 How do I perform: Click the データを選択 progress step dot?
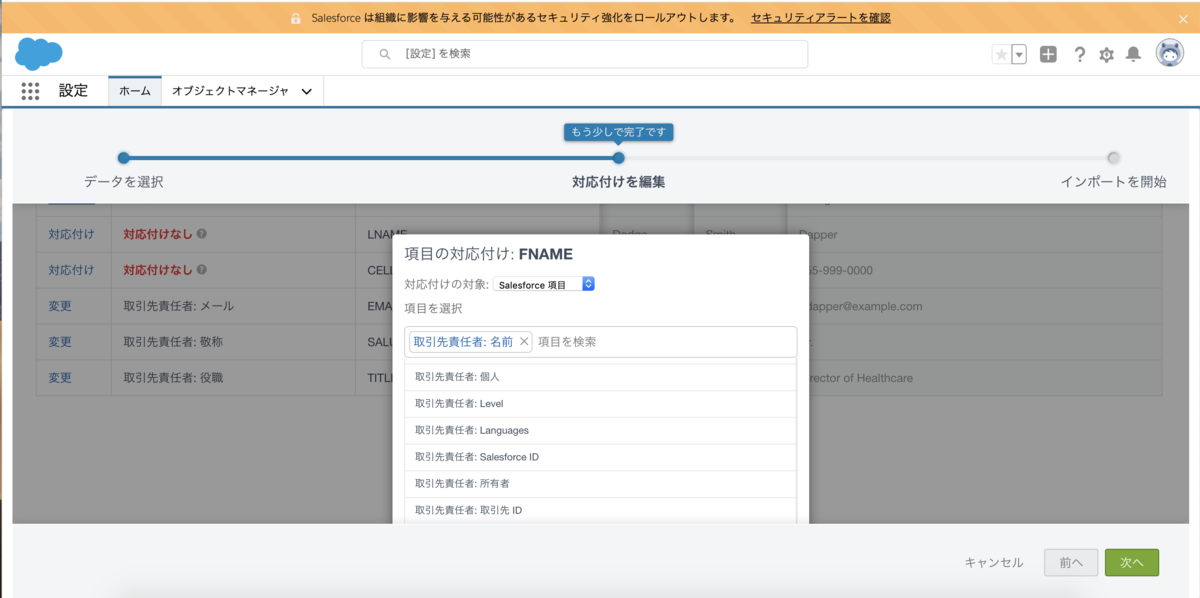(x=123, y=157)
